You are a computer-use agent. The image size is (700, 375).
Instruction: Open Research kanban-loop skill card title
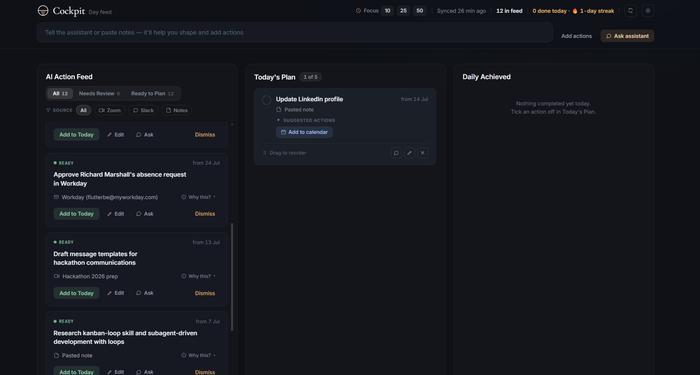[x=125, y=337]
